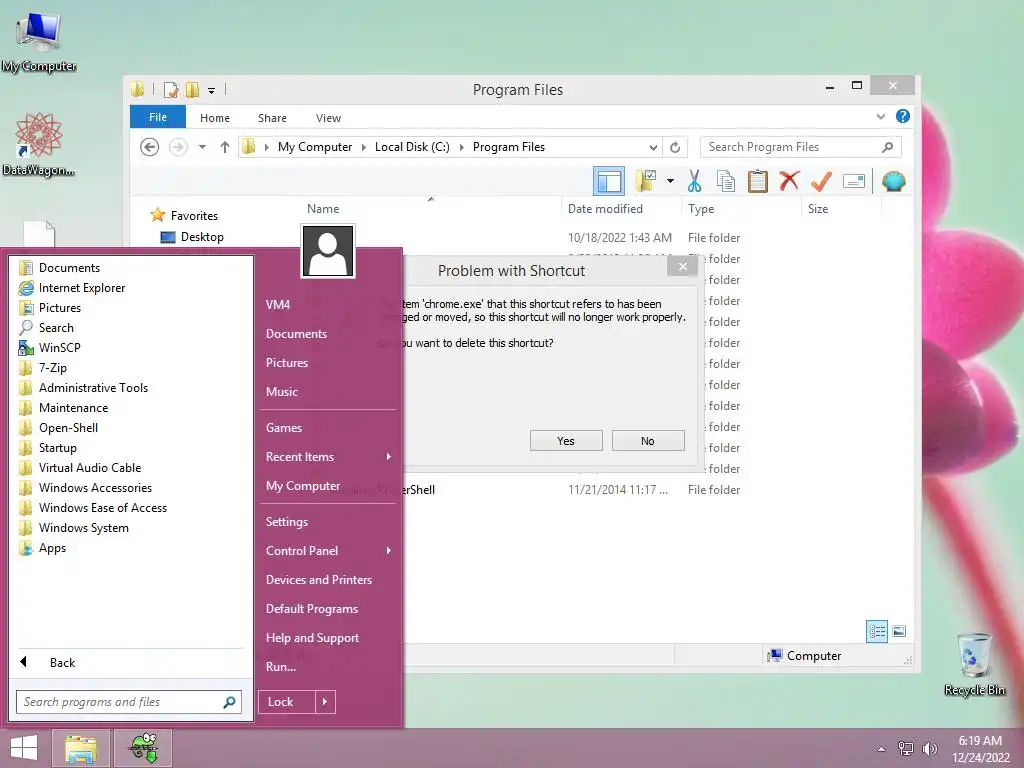Click the folder options icon beside the pane toggle
Screen dimensions: 1024x768
click(x=646, y=181)
